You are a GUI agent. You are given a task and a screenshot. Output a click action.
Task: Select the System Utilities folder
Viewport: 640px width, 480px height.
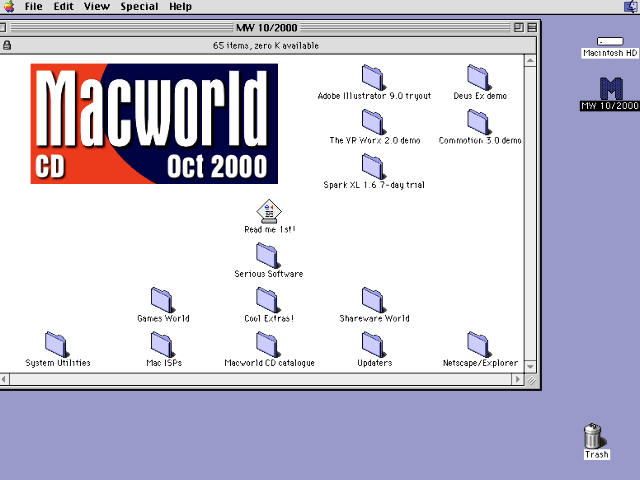[56, 344]
